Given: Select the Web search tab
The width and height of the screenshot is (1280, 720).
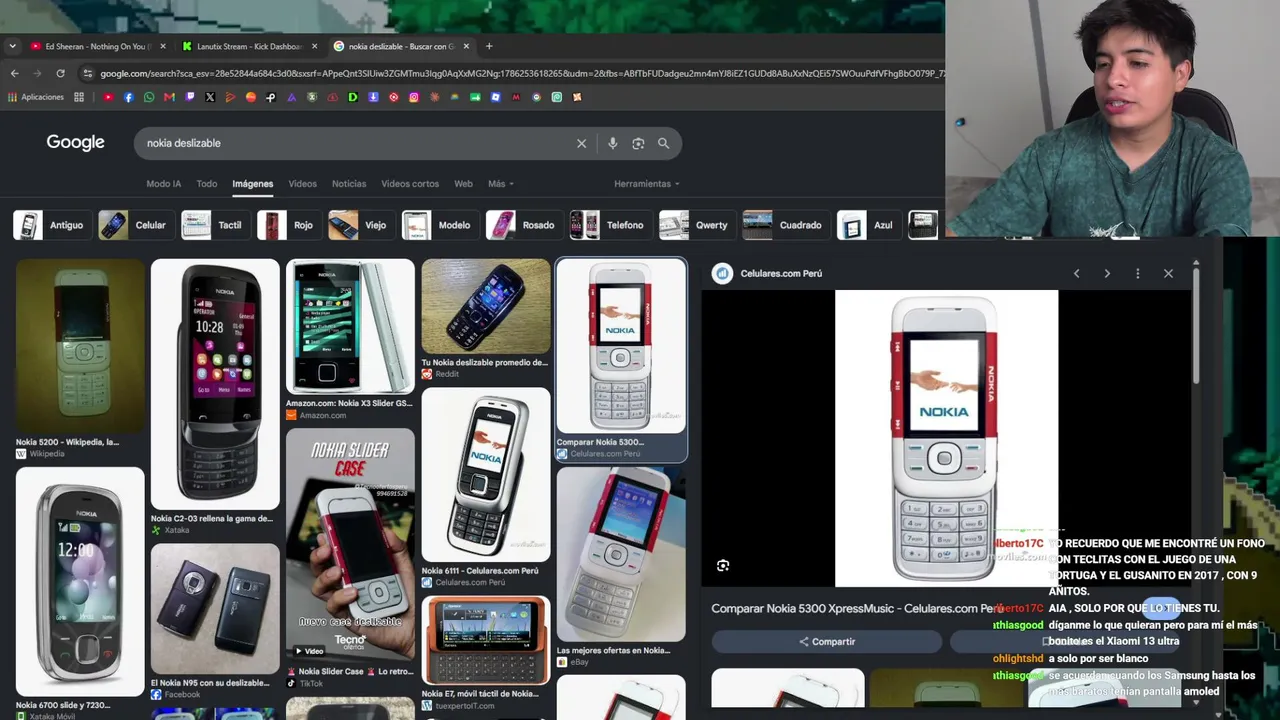Looking at the screenshot, I should pyautogui.click(x=463, y=184).
